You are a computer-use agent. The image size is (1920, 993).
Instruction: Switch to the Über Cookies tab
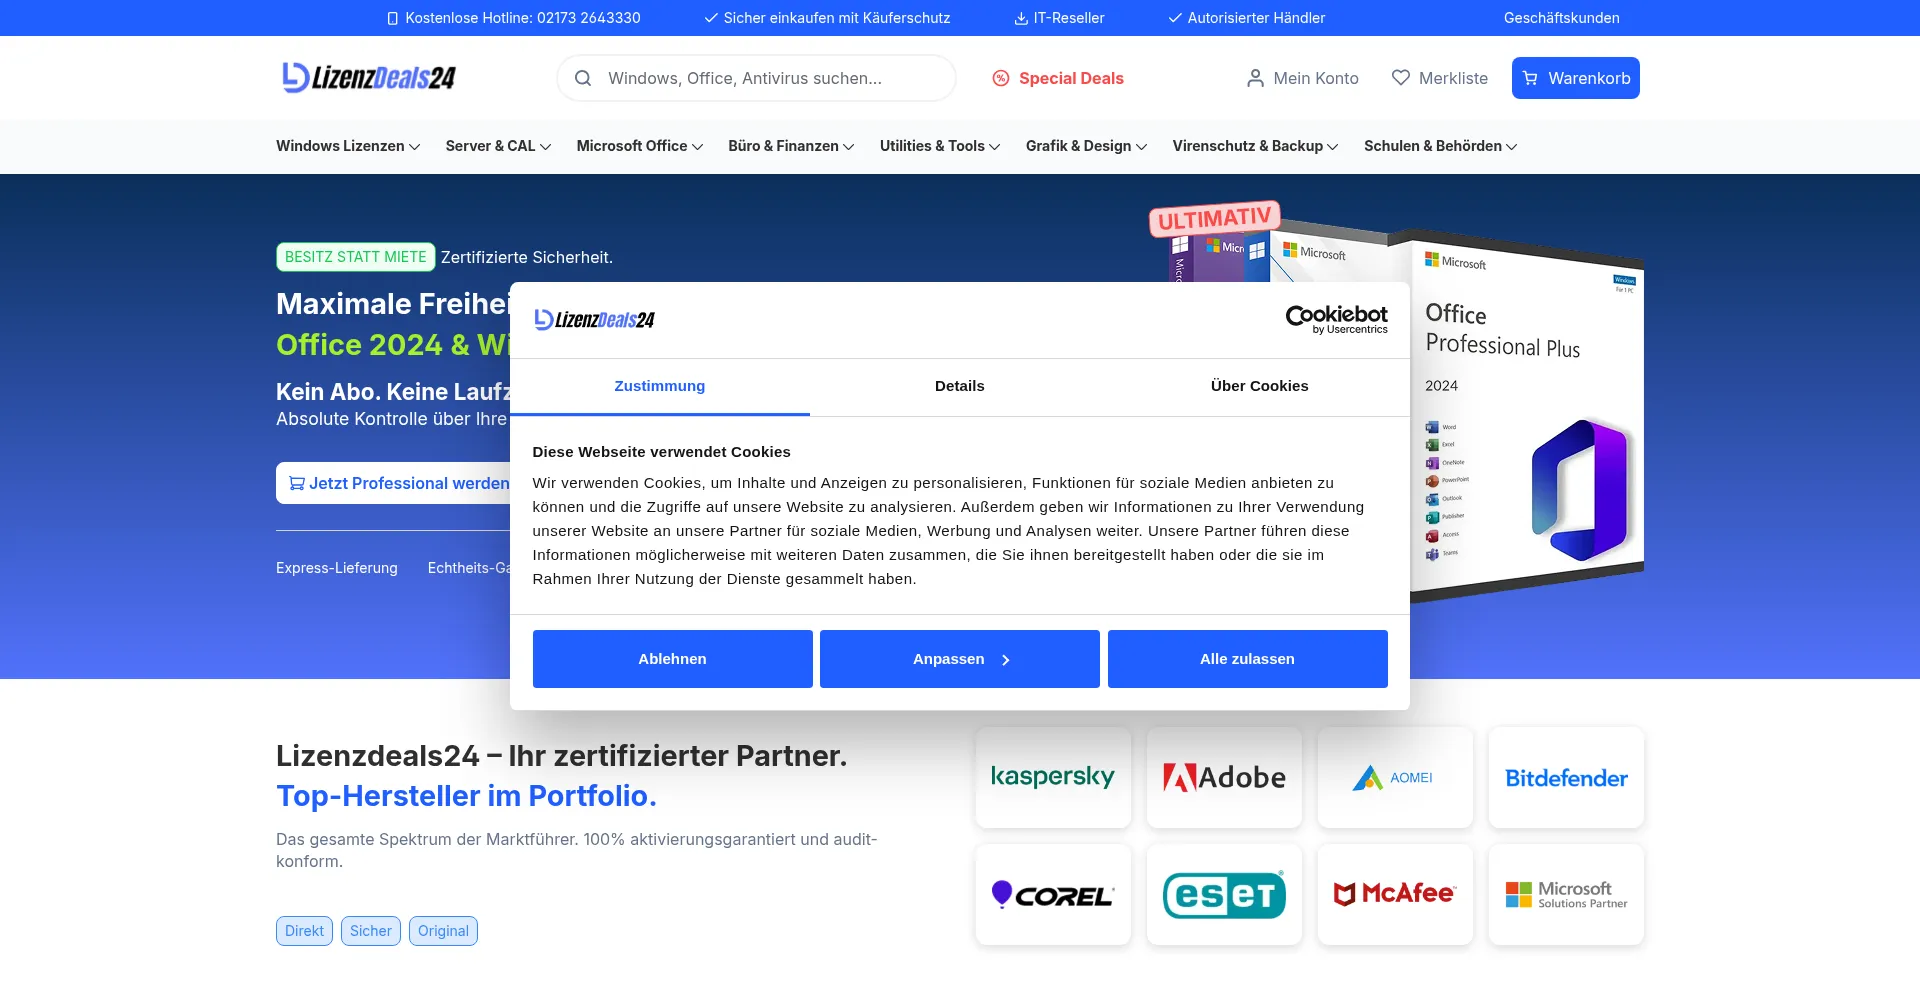[x=1260, y=386]
